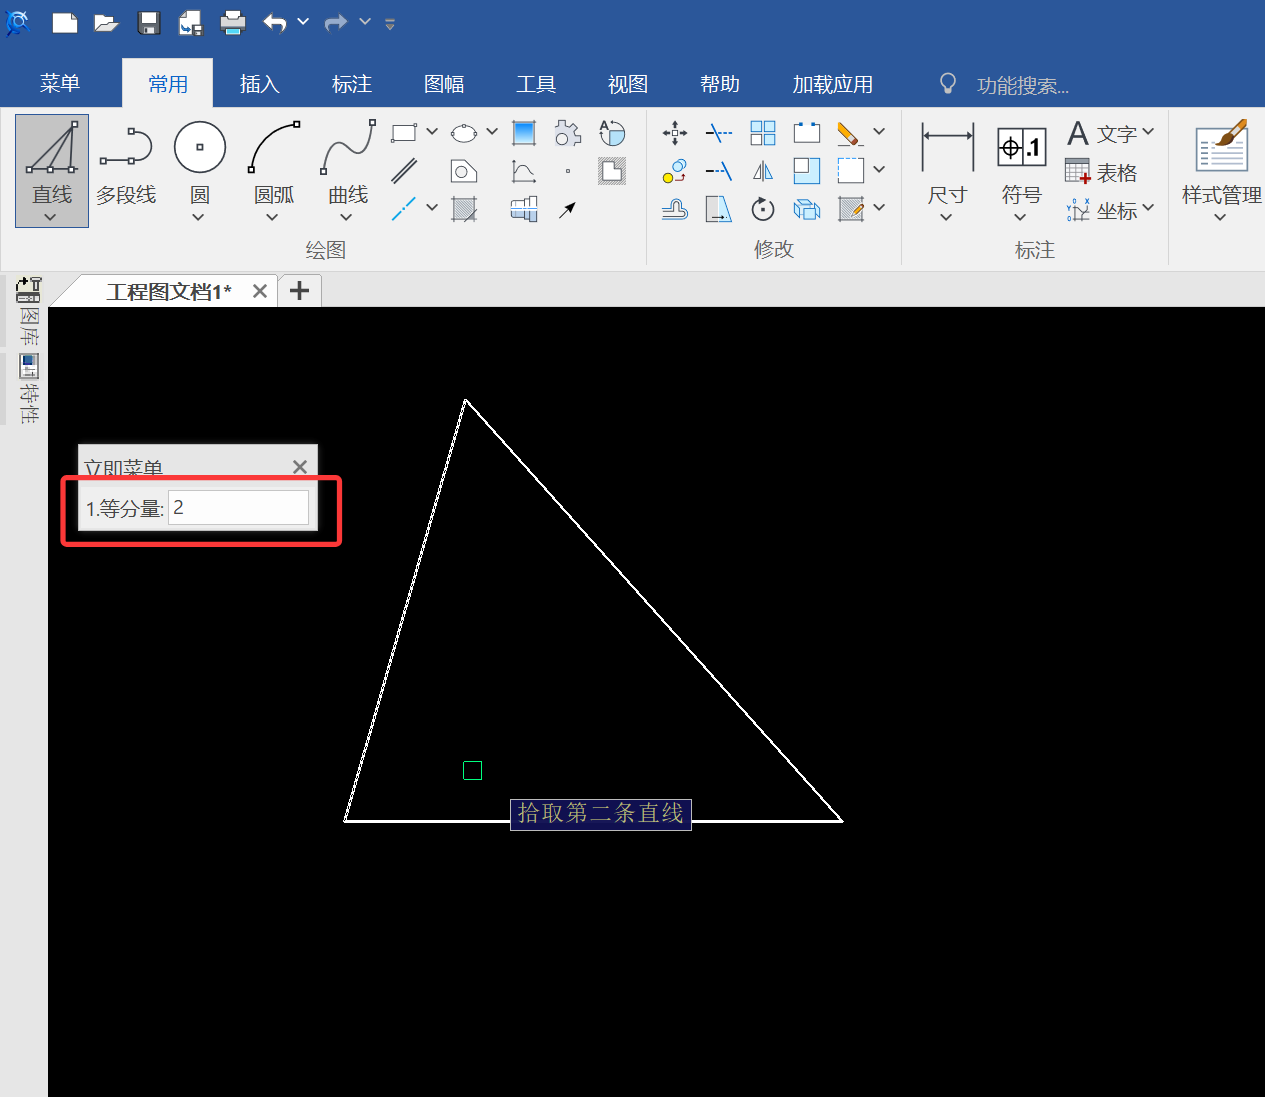Click the parallel lines tool
The image size is (1265, 1097).
coord(404,171)
